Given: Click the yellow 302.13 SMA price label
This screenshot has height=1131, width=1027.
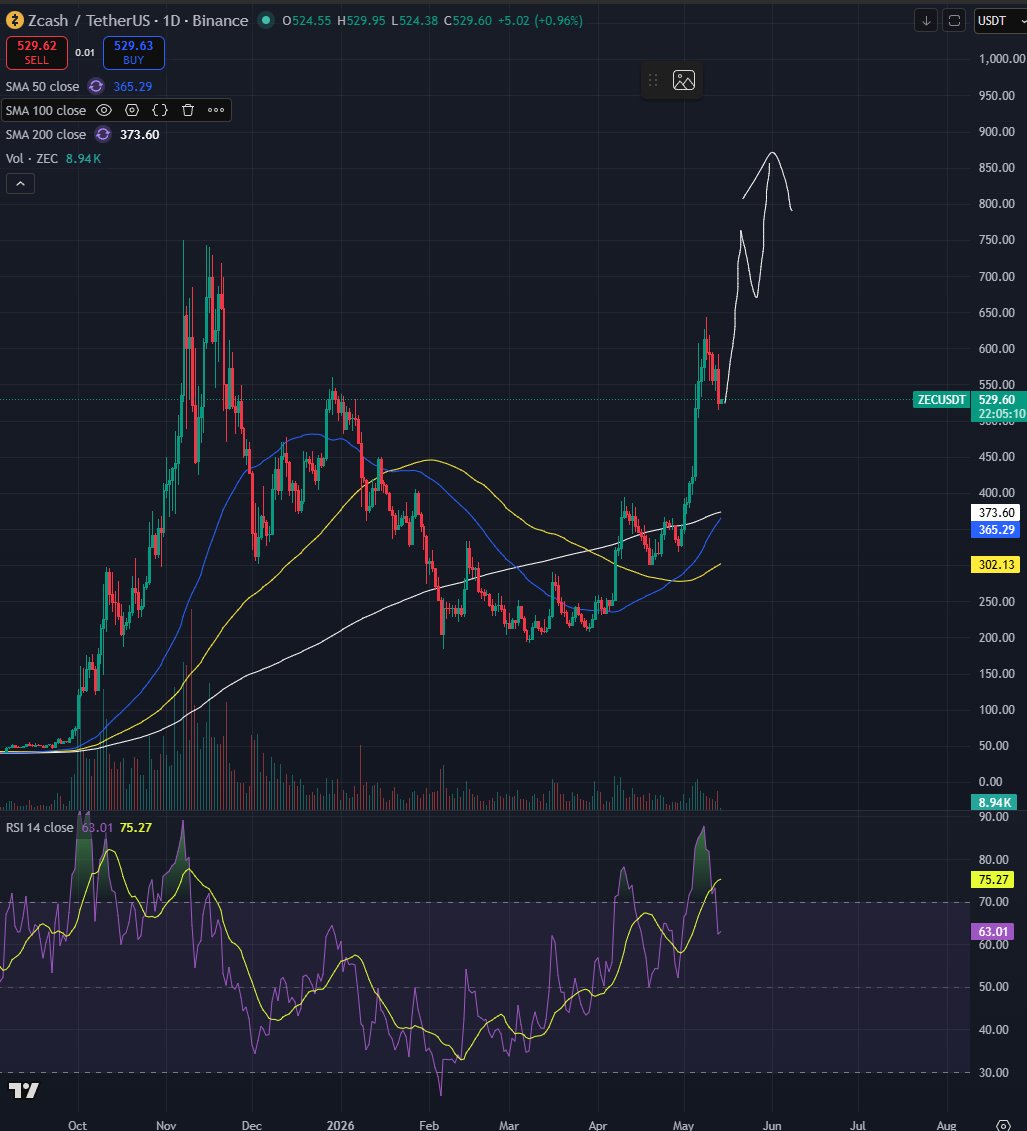Looking at the screenshot, I should (996, 565).
